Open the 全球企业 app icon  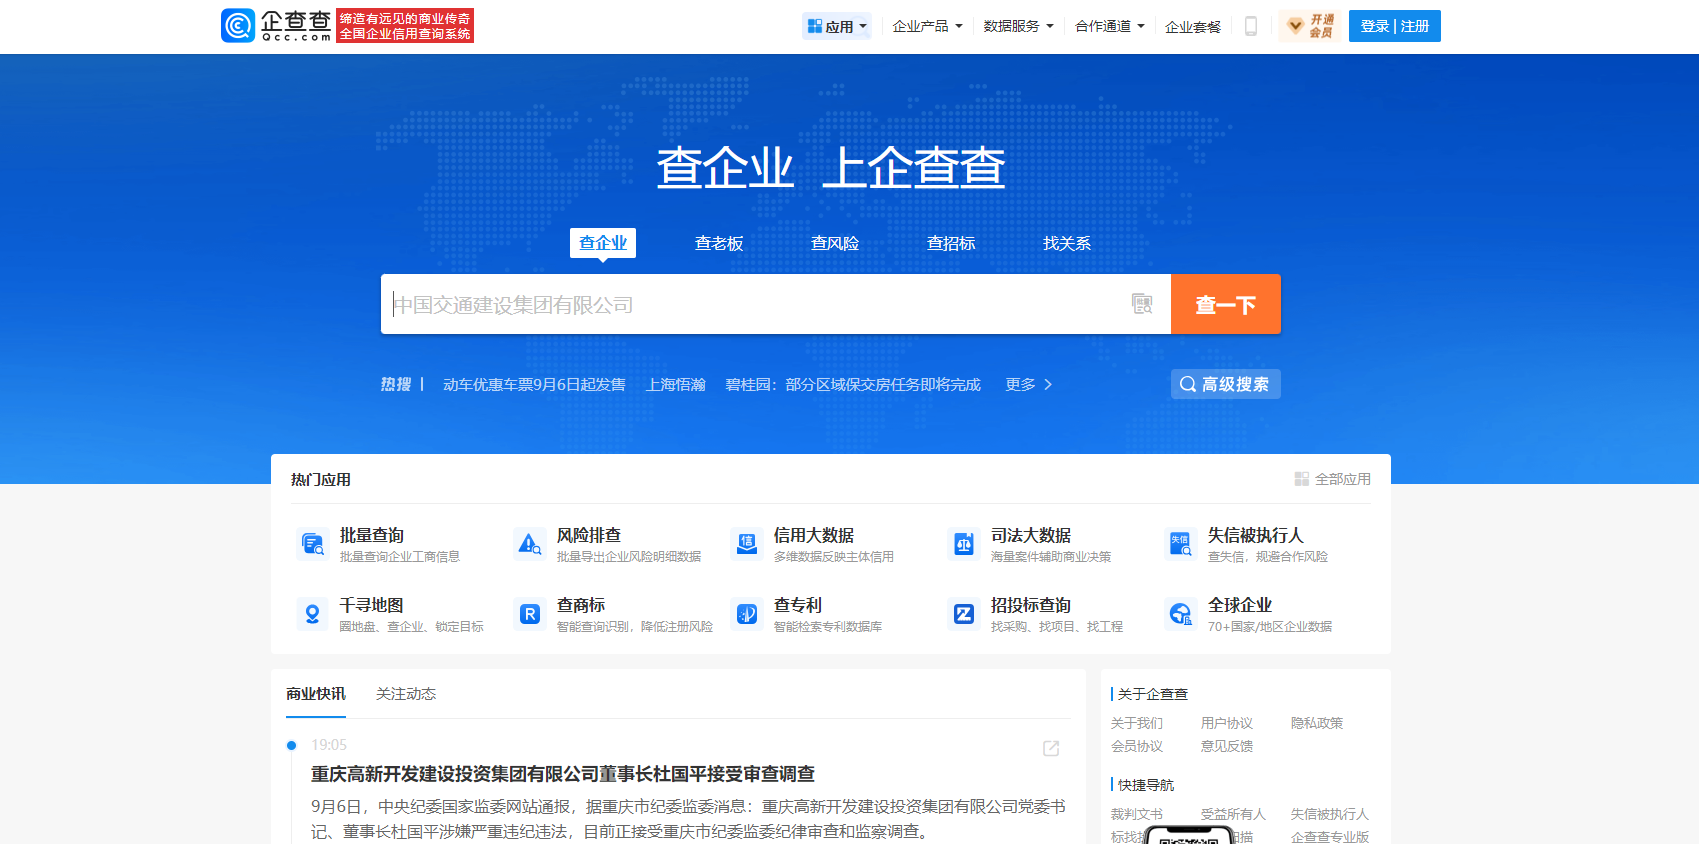(1181, 614)
